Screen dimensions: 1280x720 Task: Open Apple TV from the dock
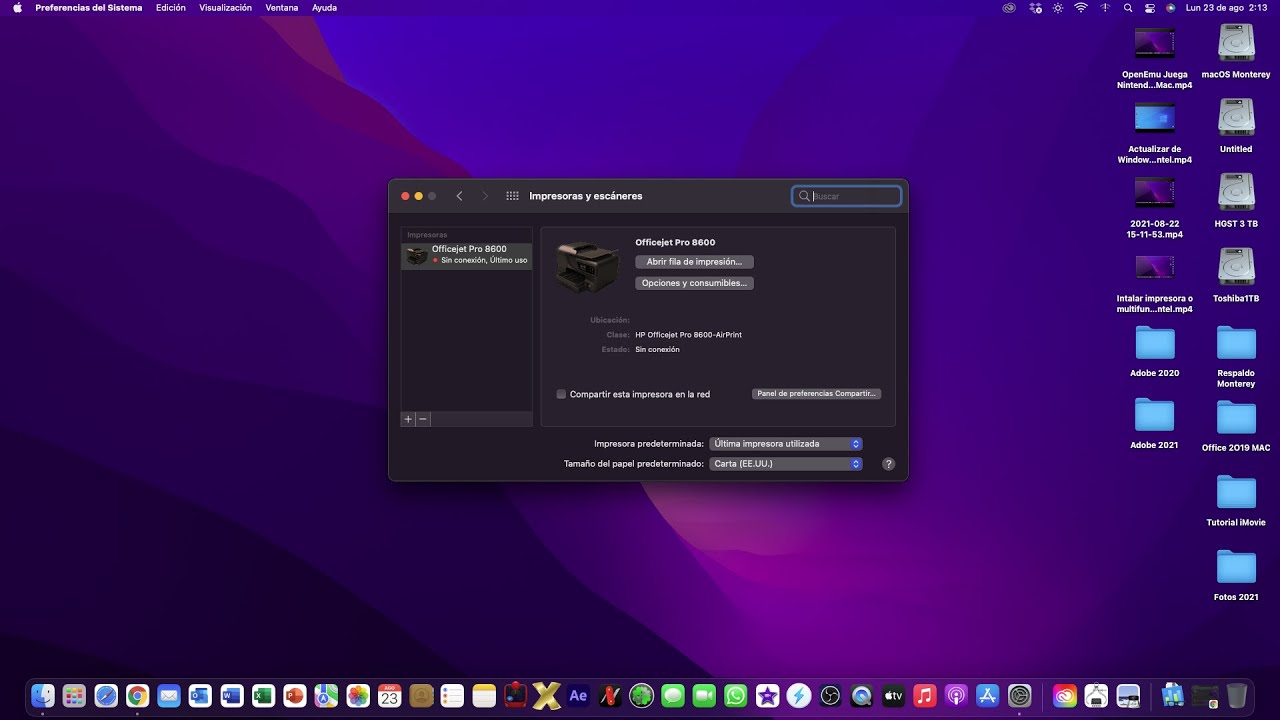coord(893,696)
